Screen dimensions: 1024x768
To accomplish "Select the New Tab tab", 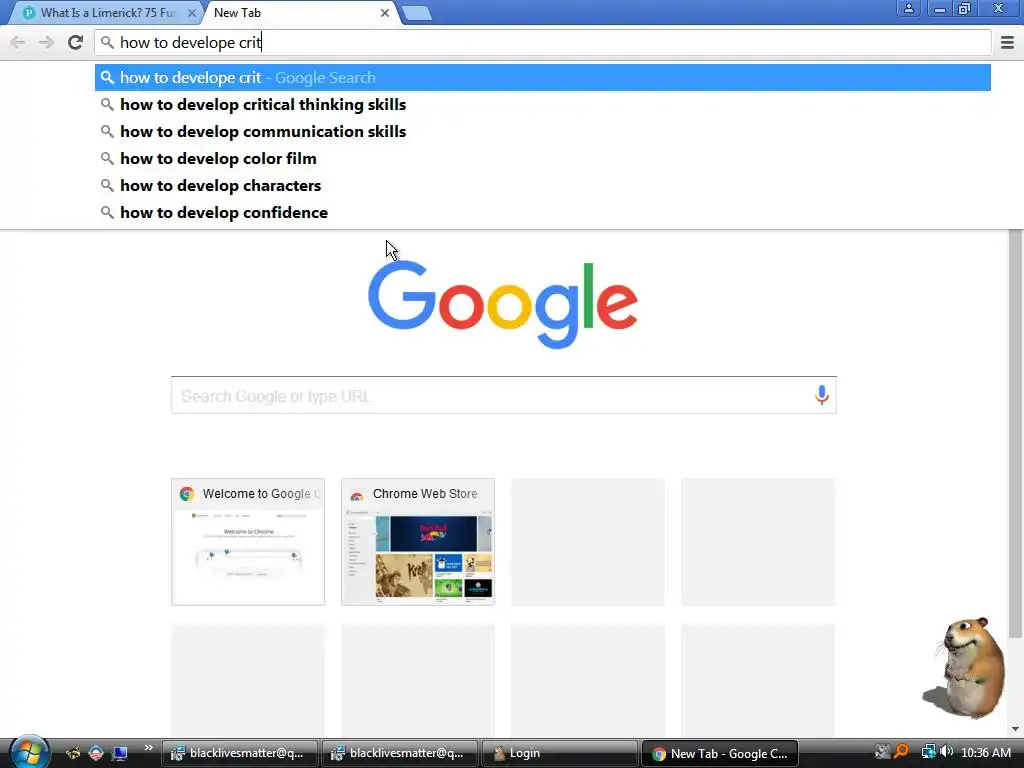I will pyautogui.click(x=300, y=13).
